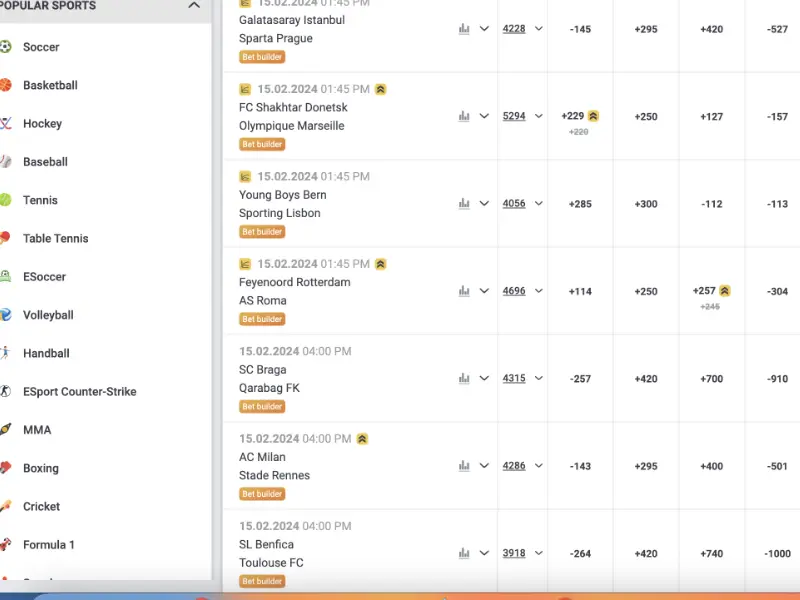Open statistics chart icon for Young Boys Bern match
This screenshot has height=600, width=800.
pos(464,203)
